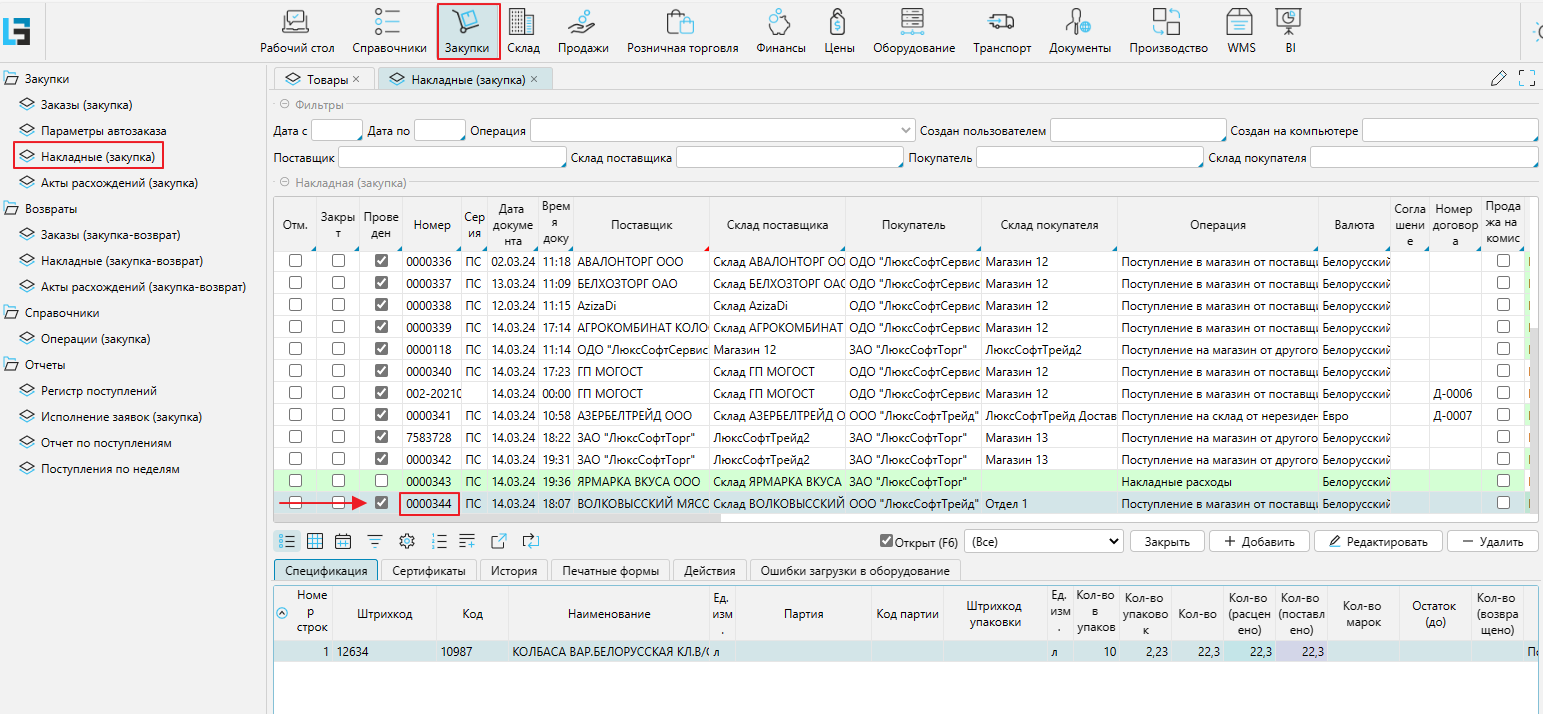Open the Транспорт truck icon
Screen dimensions: 1543x714
coord(1001,22)
